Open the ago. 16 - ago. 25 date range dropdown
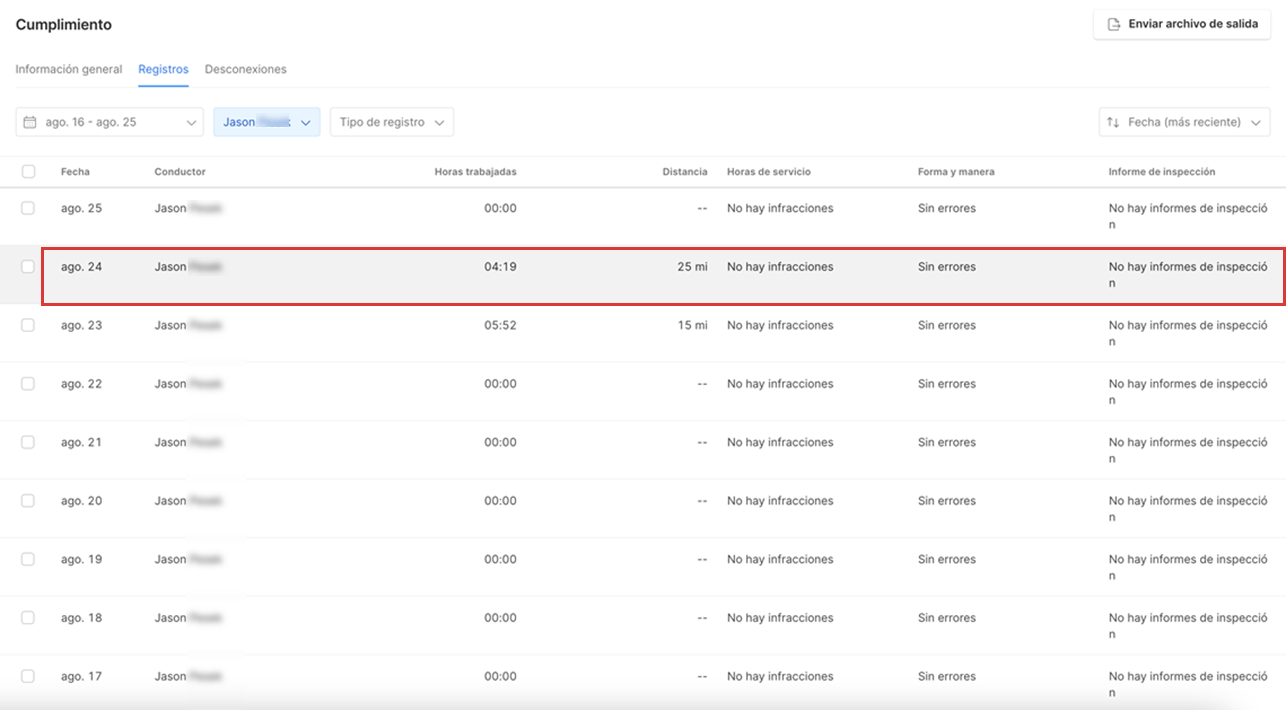The image size is (1286, 710). coord(110,122)
